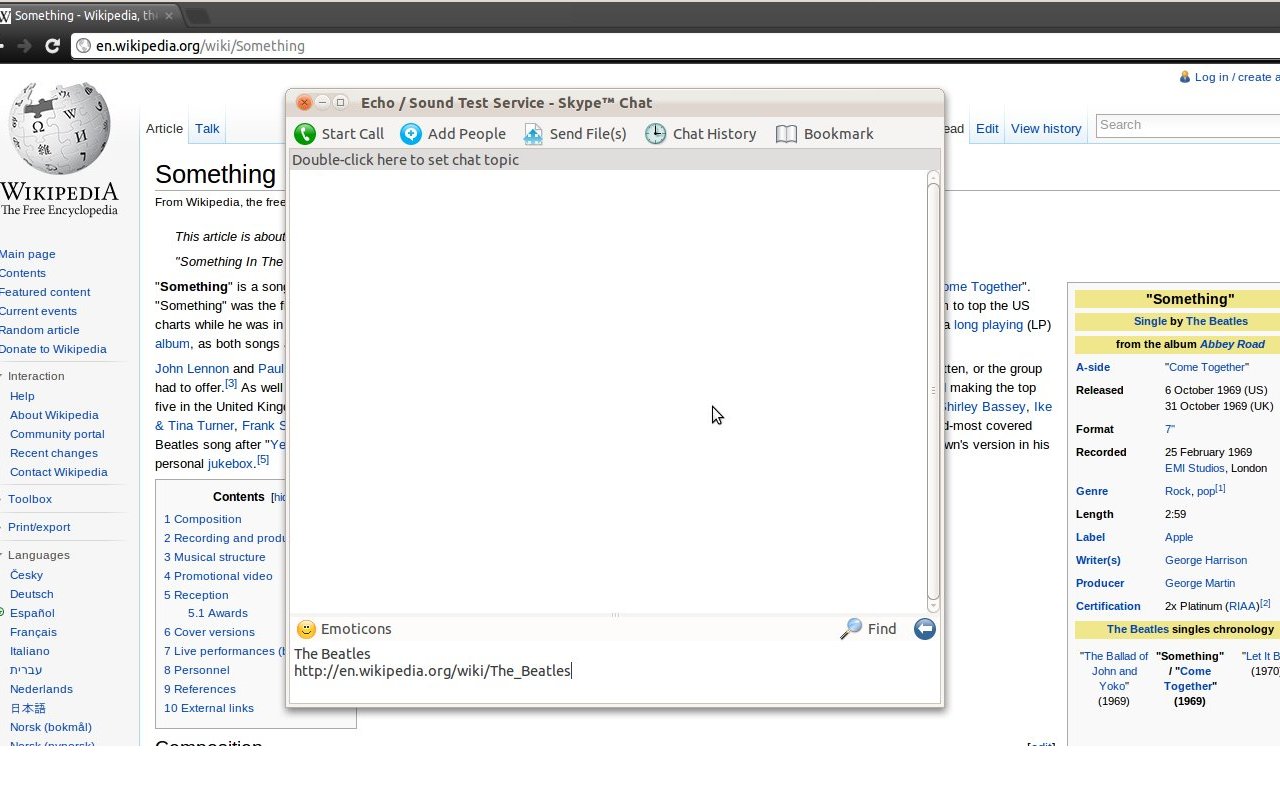Go to Wikipedia Main page link
Image resolution: width=1280 pixels, height=800 pixels.
28,254
